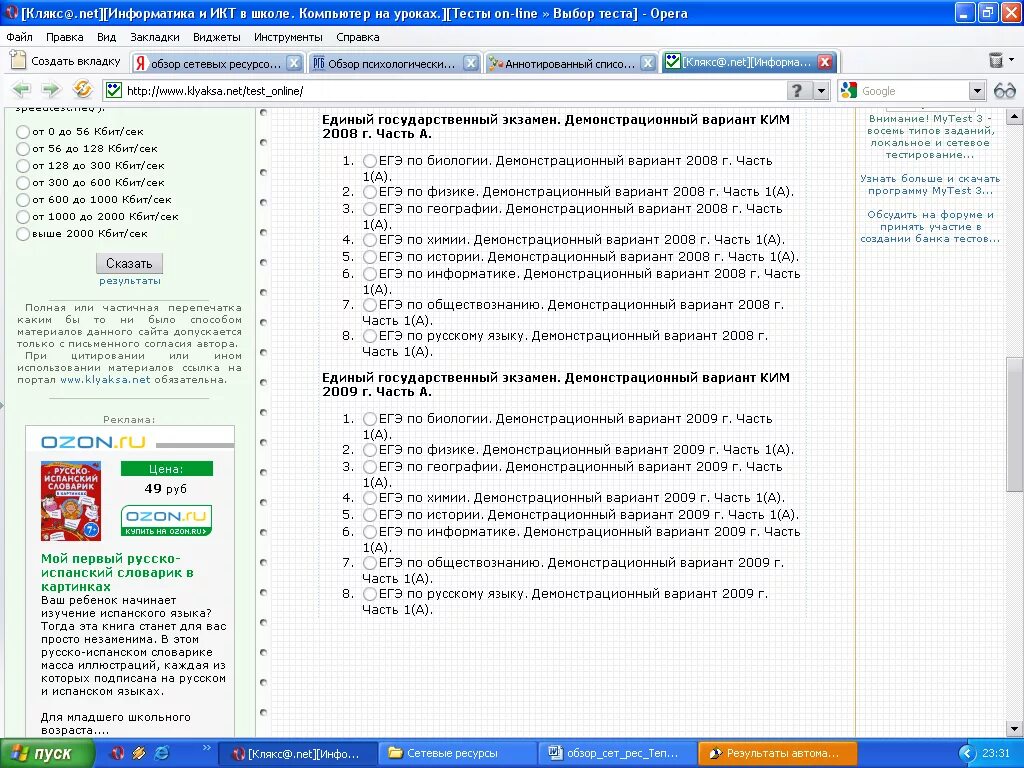Open the Правка menu
The width and height of the screenshot is (1024, 768).
pyautogui.click(x=64, y=37)
